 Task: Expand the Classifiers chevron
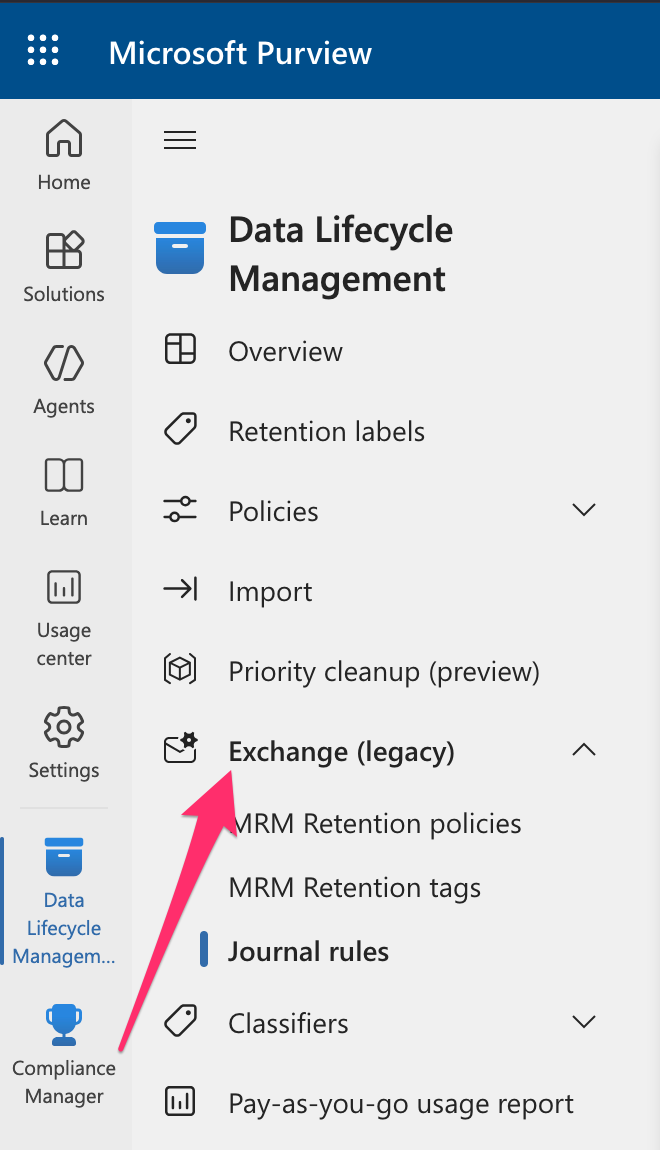[584, 1021]
